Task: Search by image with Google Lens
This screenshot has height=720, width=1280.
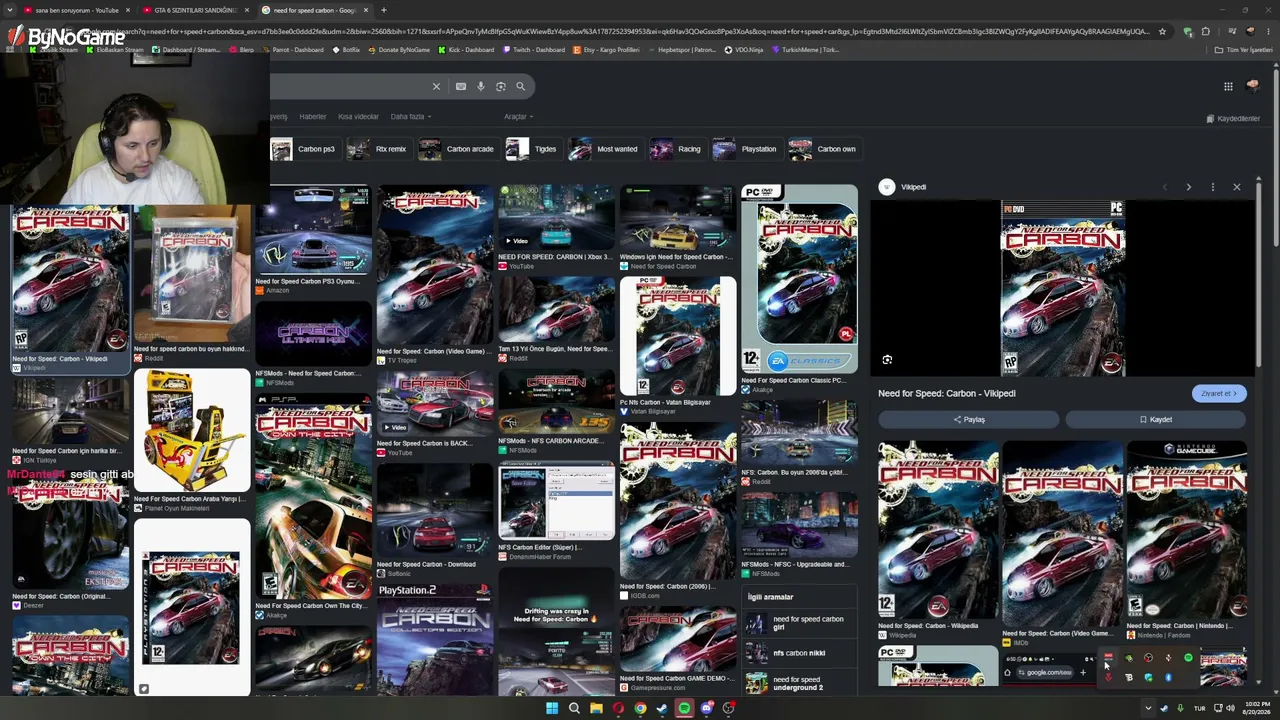Action: (501, 86)
